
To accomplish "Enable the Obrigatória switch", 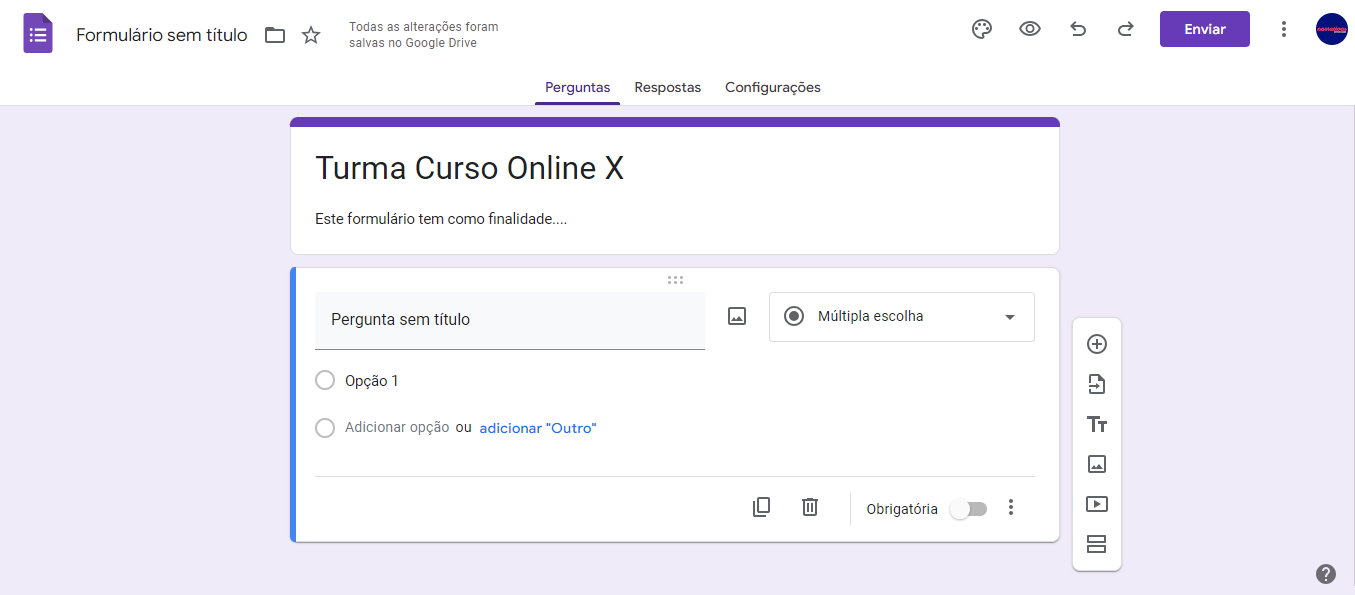I will (x=967, y=508).
